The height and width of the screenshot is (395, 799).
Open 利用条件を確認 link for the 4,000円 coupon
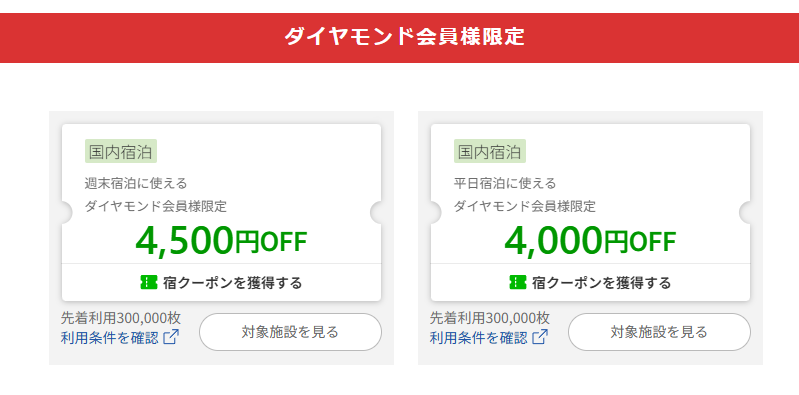coord(478,337)
